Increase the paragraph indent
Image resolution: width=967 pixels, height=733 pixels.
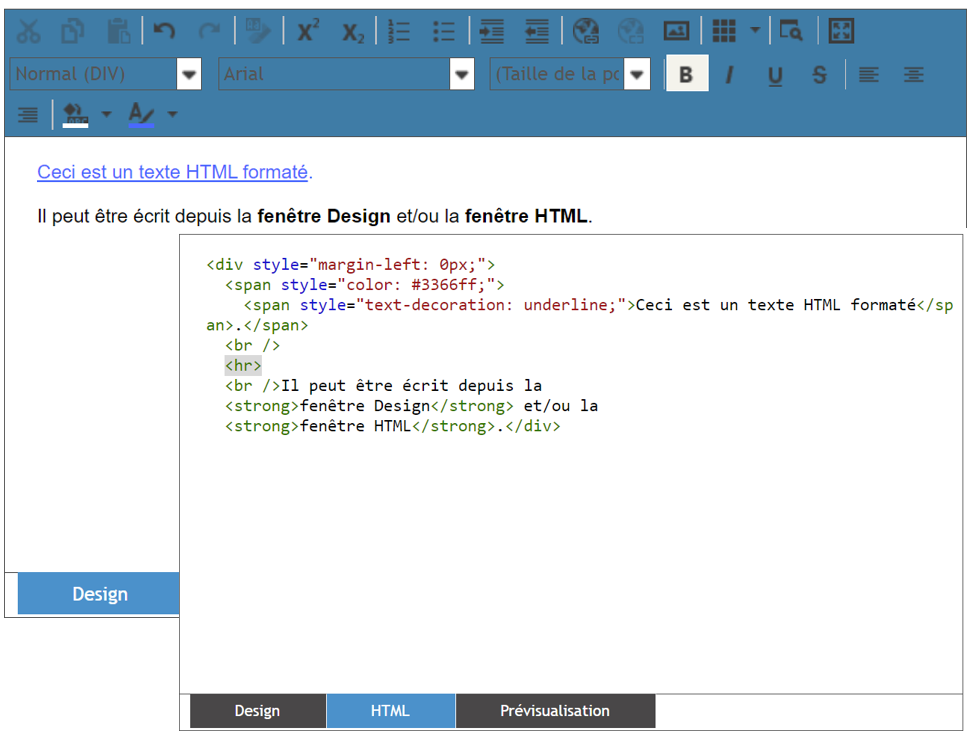[x=492, y=31]
